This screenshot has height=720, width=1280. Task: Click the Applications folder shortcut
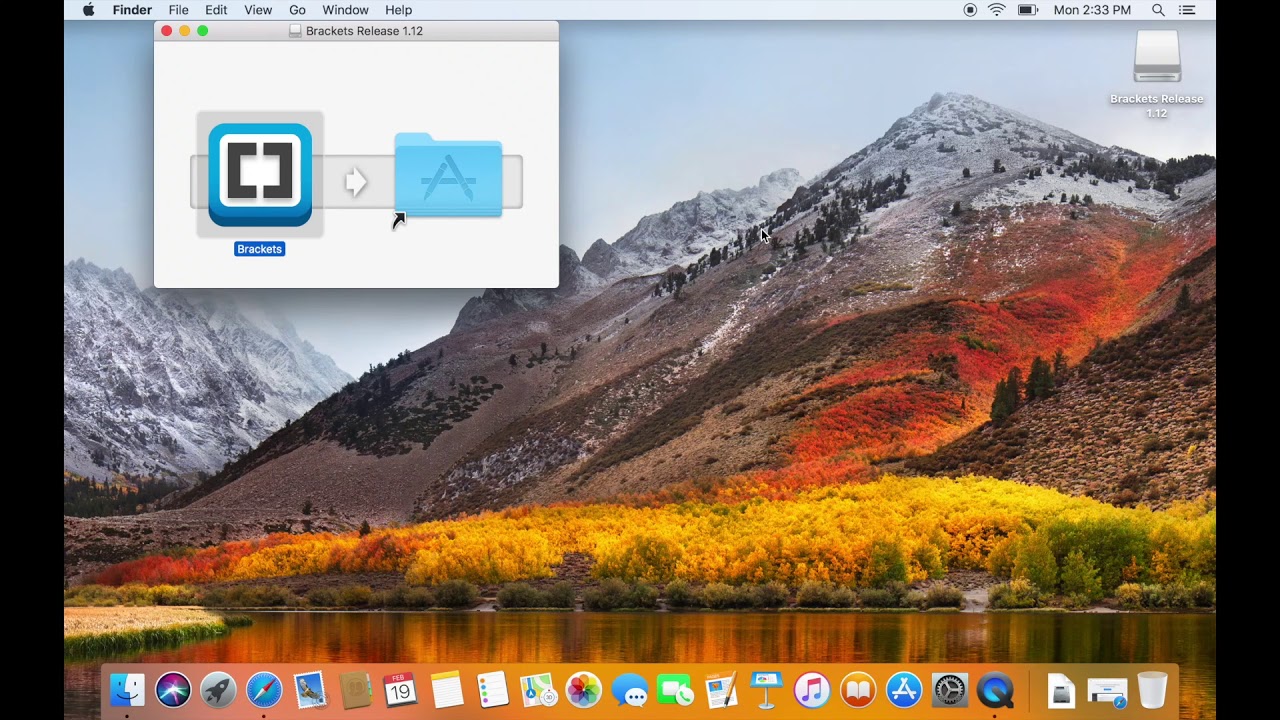tap(448, 175)
